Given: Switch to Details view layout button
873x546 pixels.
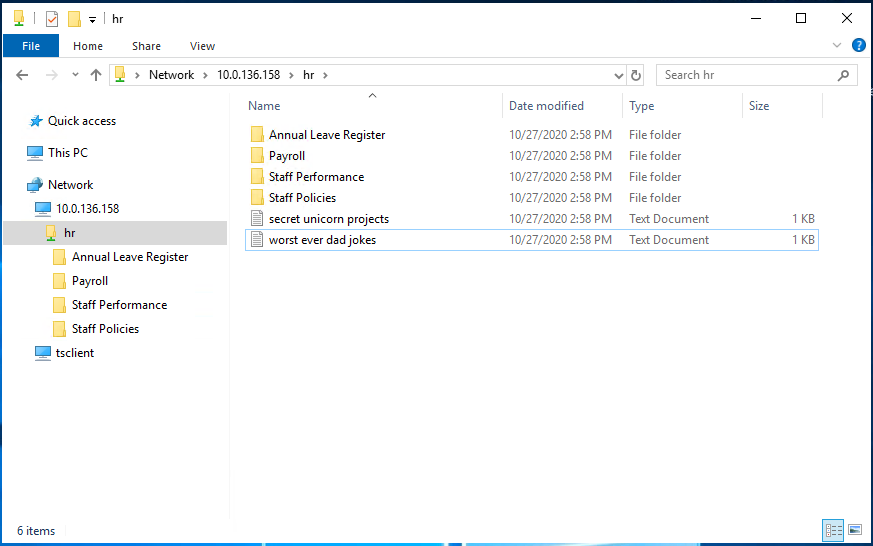Looking at the screenshot, I should [833, 530].
